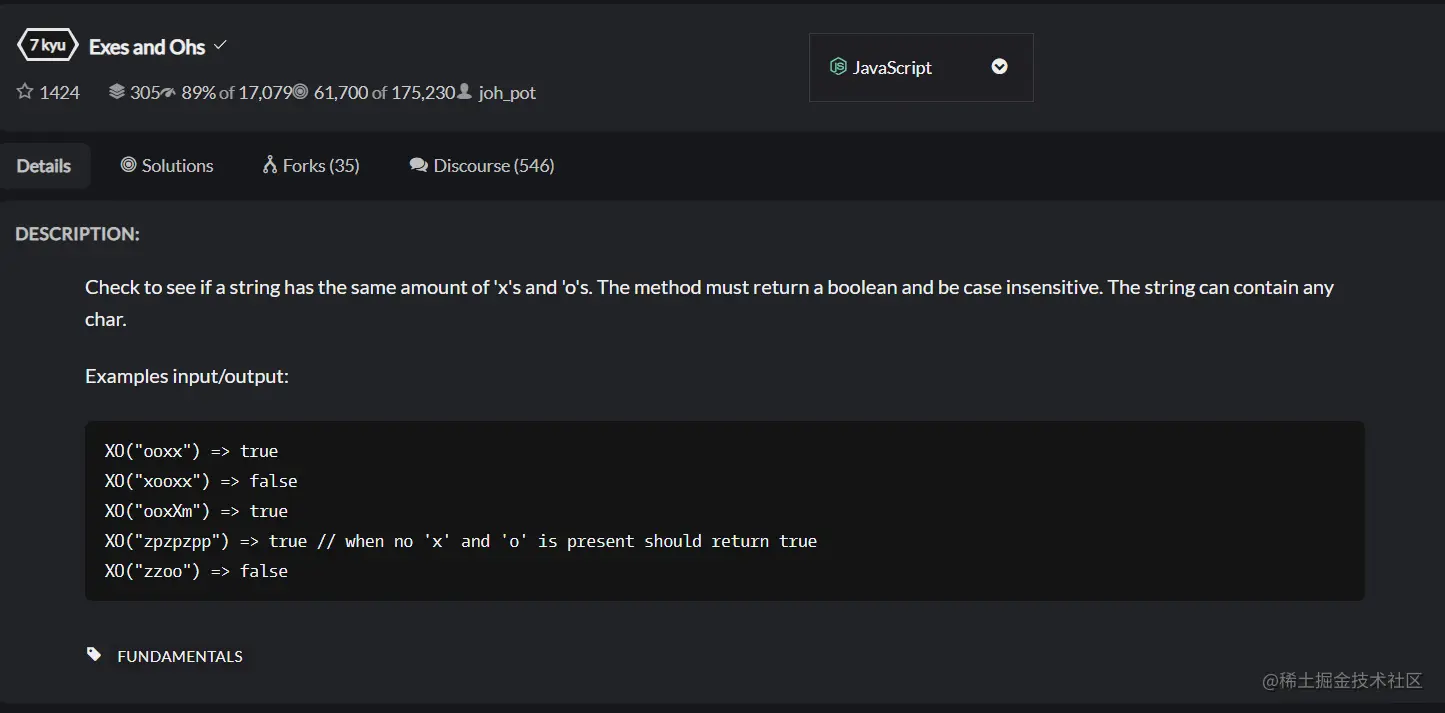Click the tag icon beside FUNDAMENTALS
This screenshot has width=1445, height=713.
pyautogui.click(x=94, y=655)
